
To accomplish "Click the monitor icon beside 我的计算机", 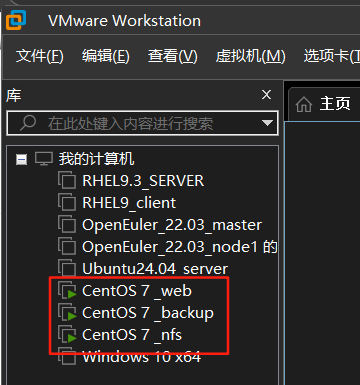I will [x=44, y=159].
